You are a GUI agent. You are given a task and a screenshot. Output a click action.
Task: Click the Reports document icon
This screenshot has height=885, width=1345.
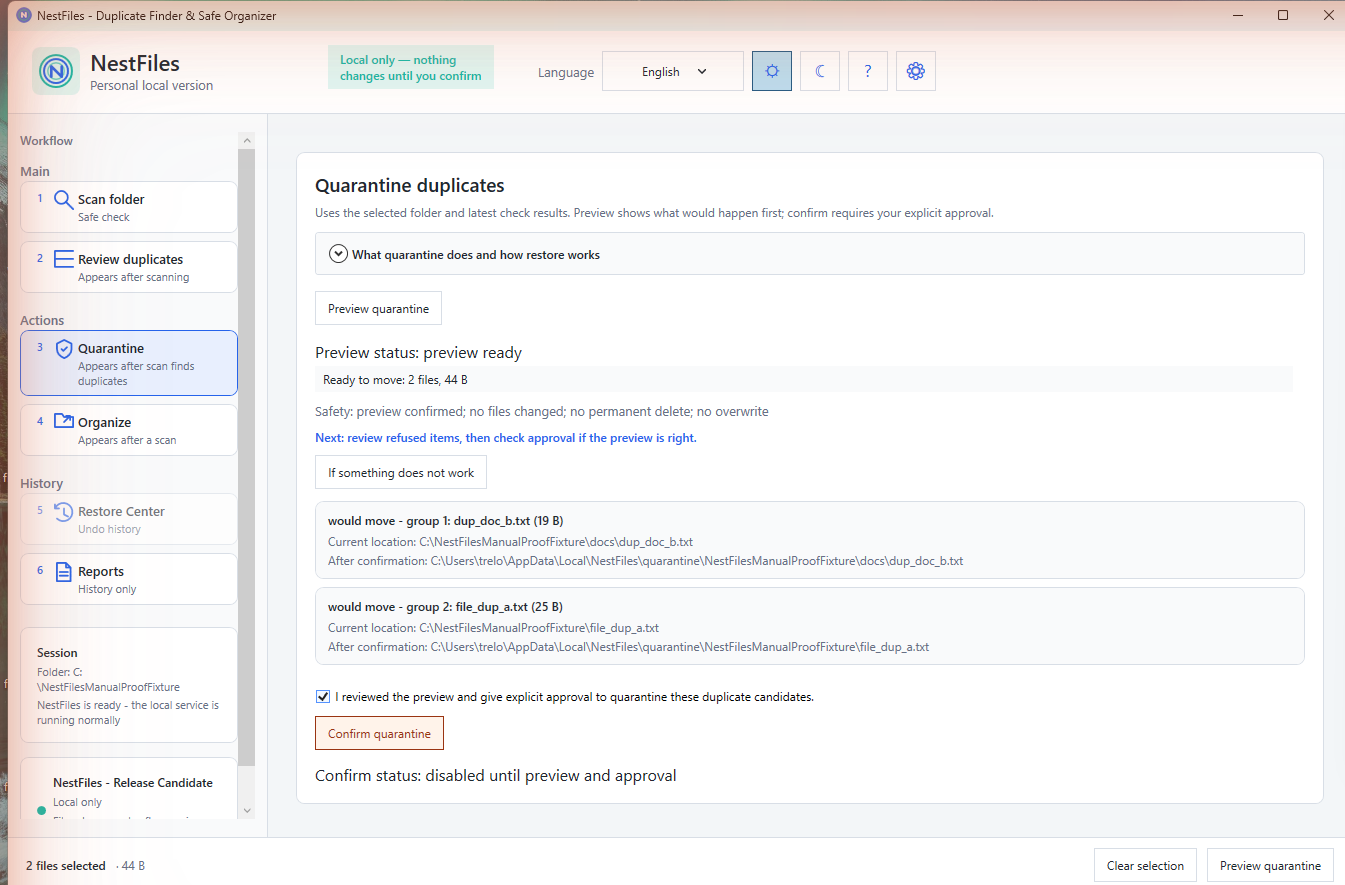[63, 572]
